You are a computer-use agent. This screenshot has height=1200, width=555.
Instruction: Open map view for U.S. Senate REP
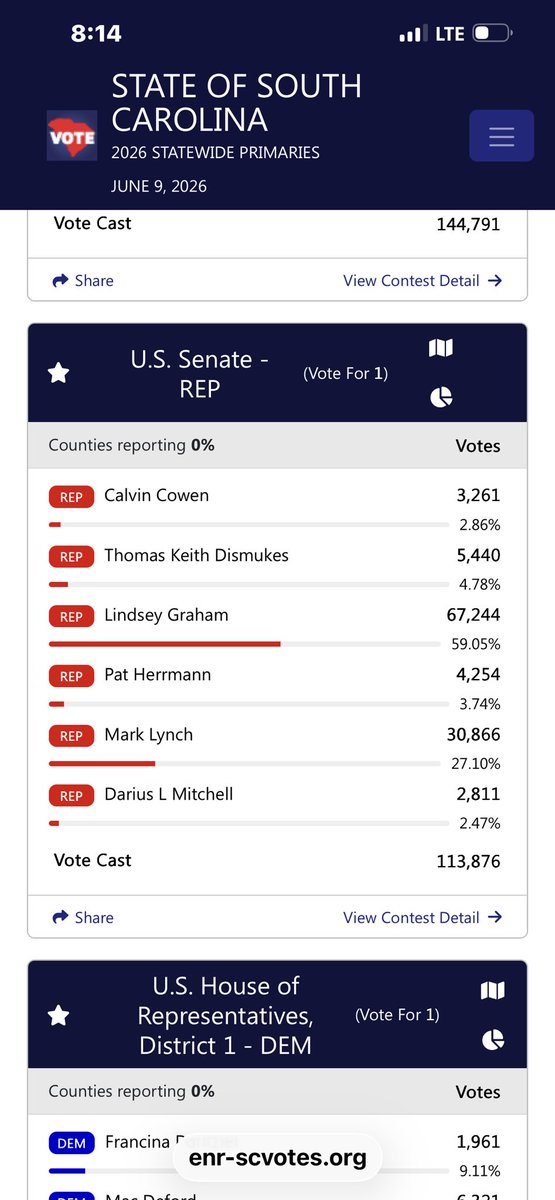click(441, 348)
